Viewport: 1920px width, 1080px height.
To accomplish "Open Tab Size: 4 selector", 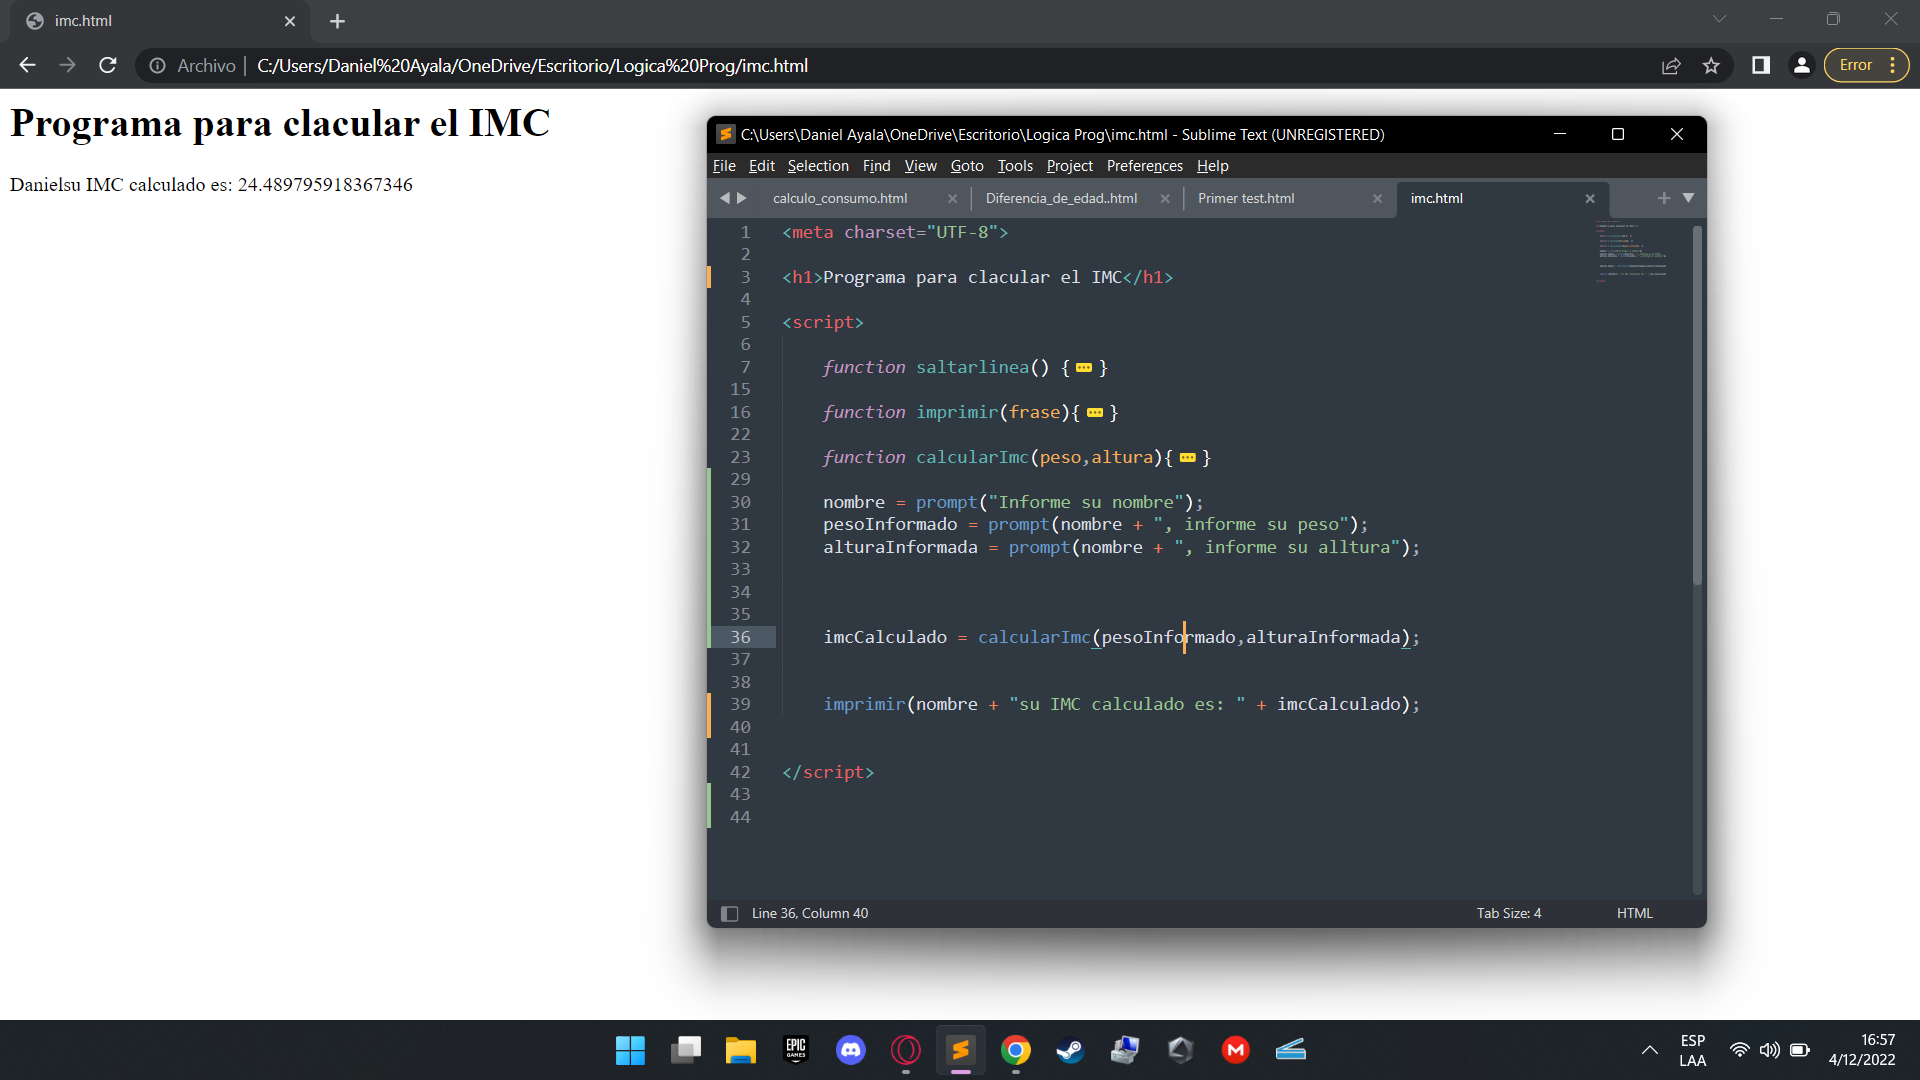I will 1509,914.
